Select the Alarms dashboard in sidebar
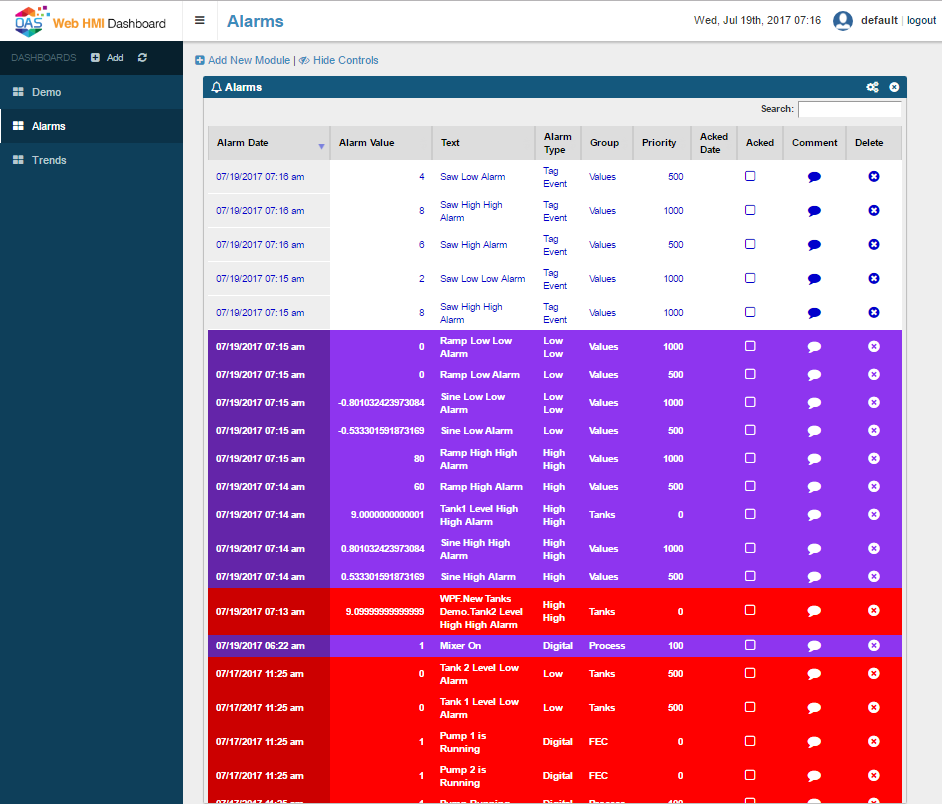Screen dimensions: 942x804 coord(48,126)
